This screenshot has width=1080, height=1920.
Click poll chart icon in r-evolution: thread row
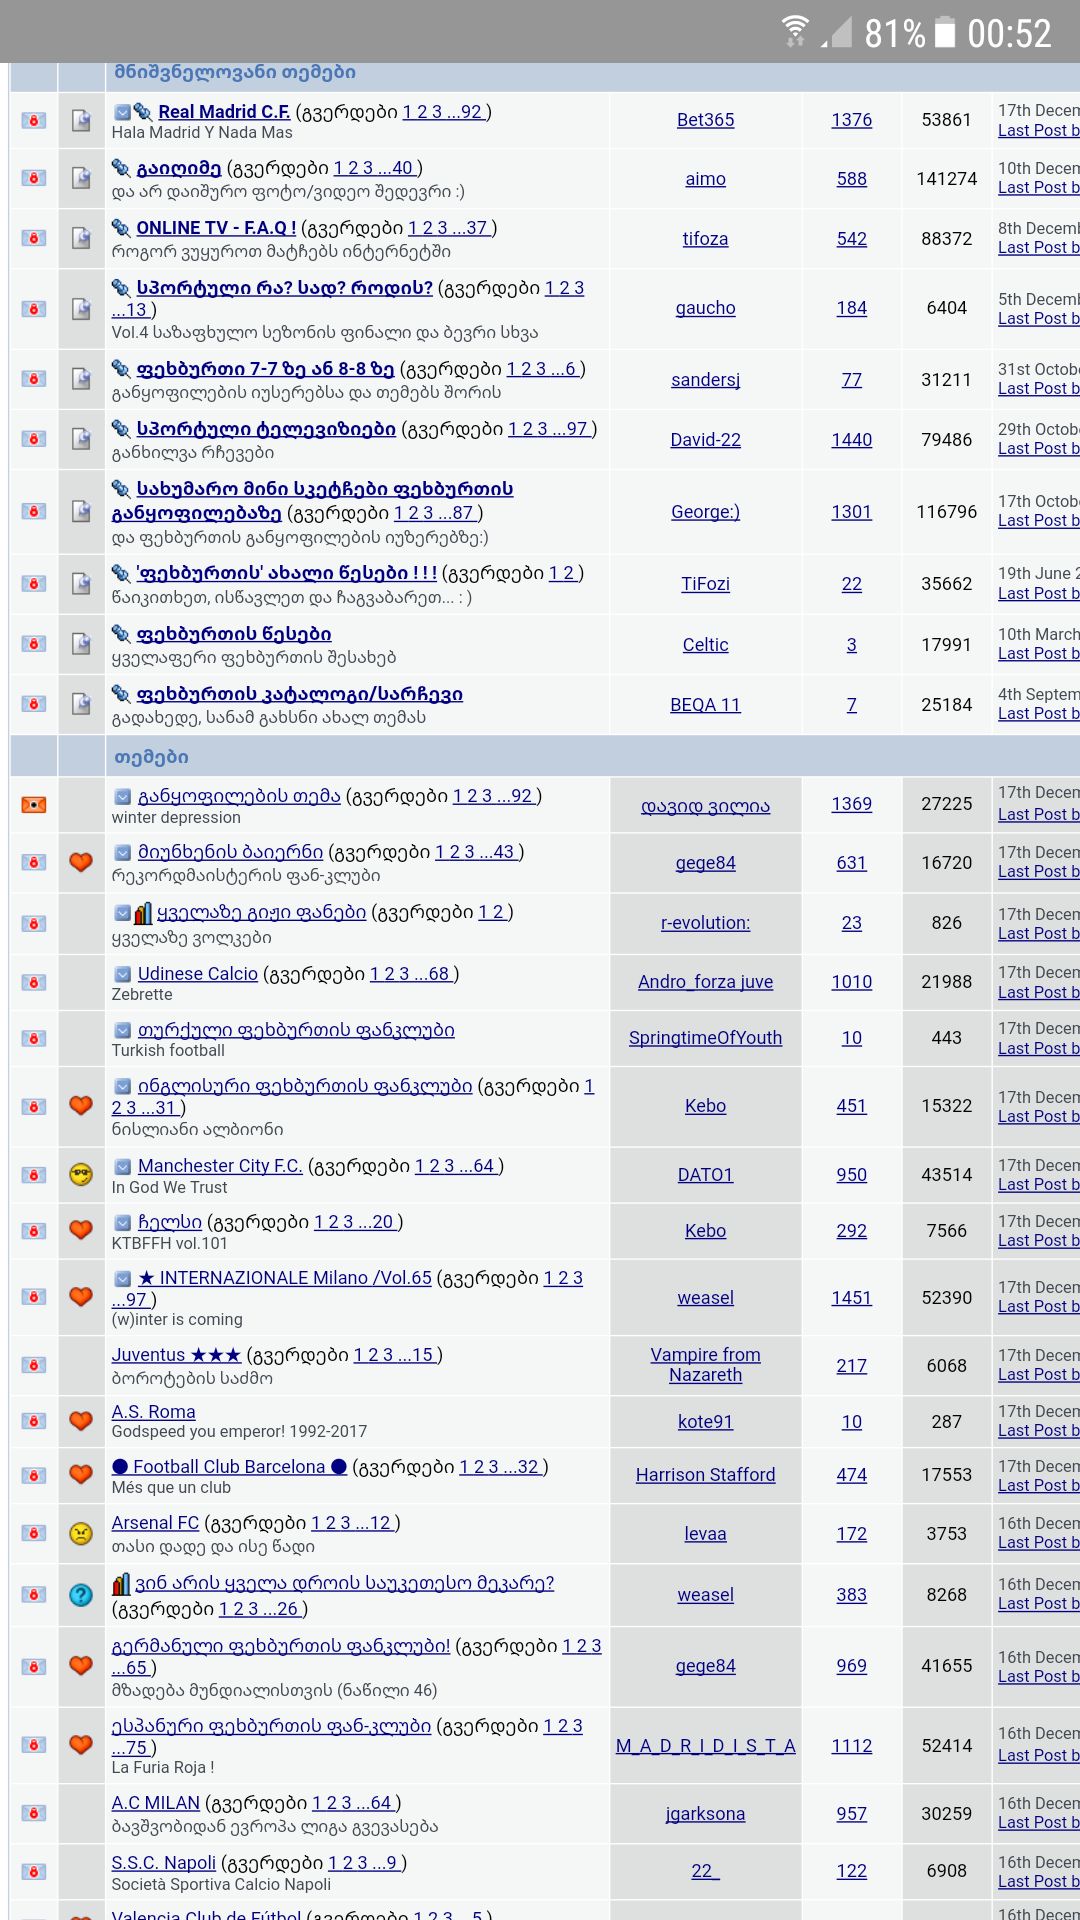click(143, 913)
